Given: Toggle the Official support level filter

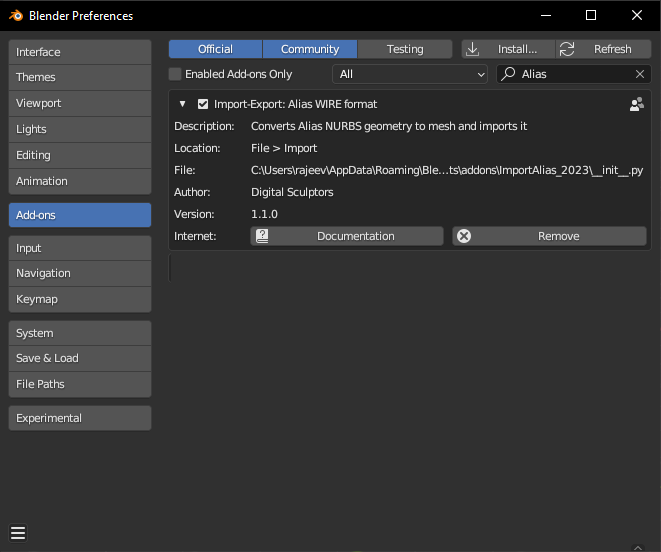Looking at the screenshot, I should click(x=215, y=49).
